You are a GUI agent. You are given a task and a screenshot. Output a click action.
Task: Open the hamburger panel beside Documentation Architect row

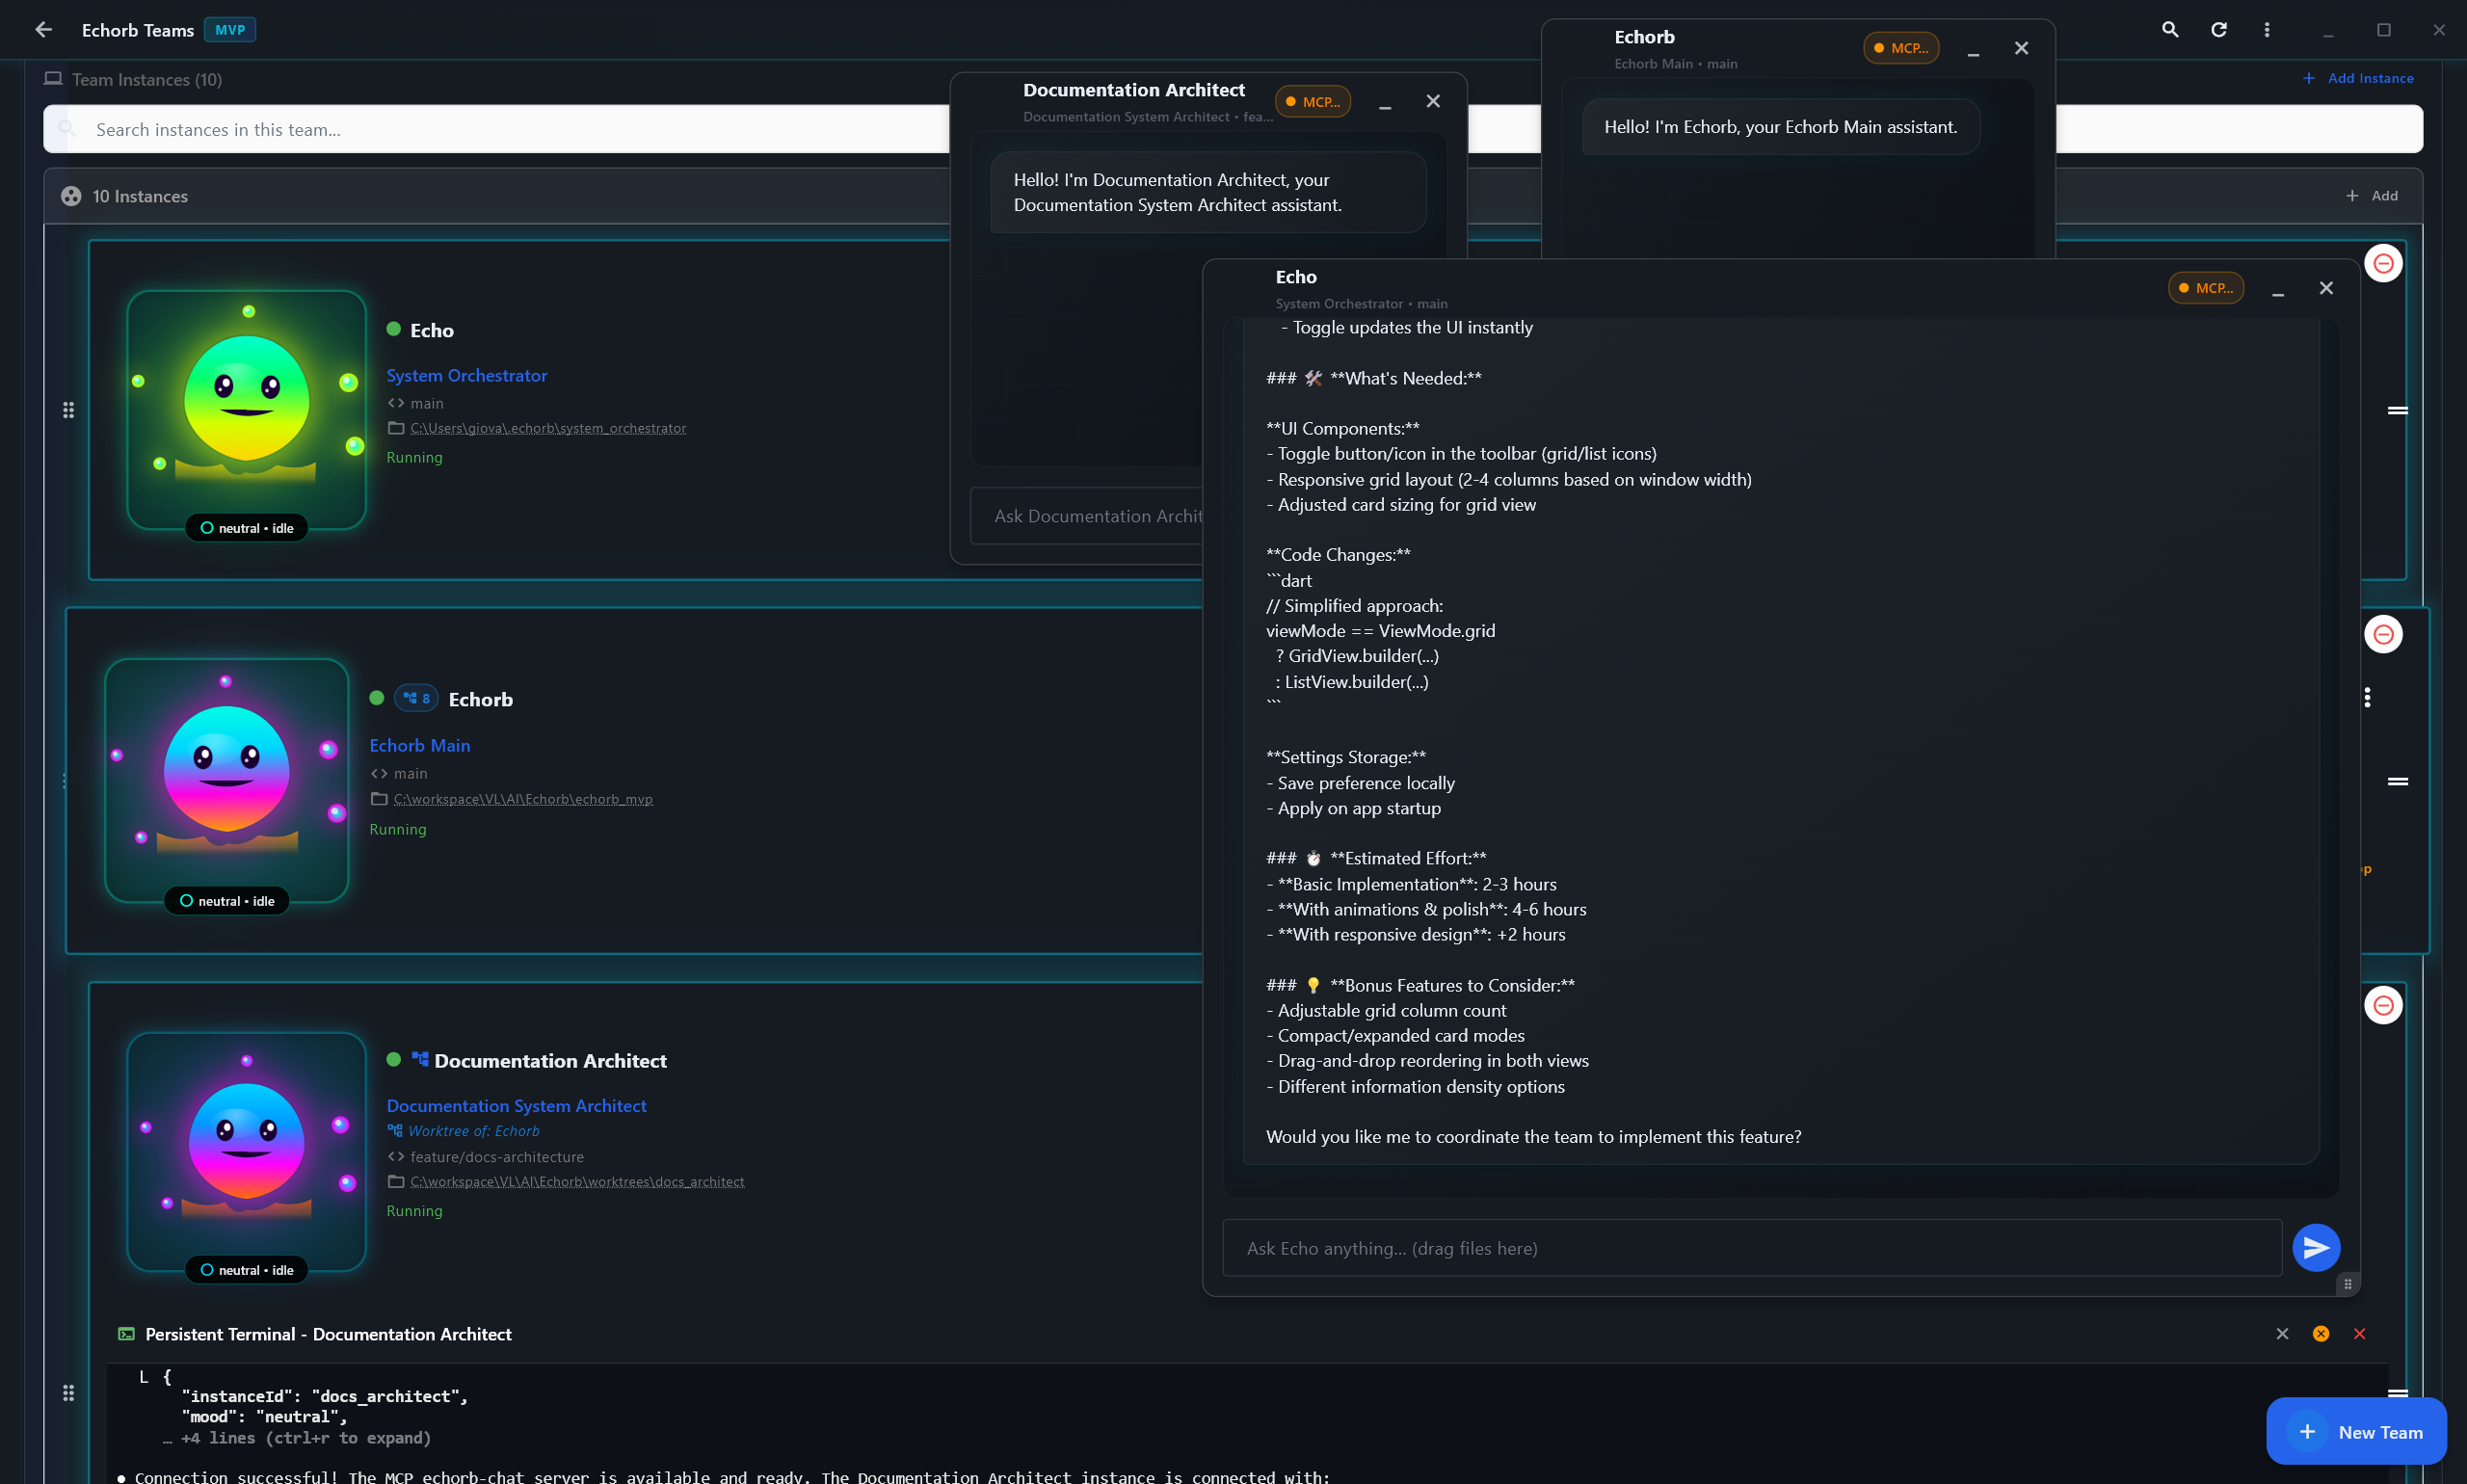[x=2398, y=1392]
